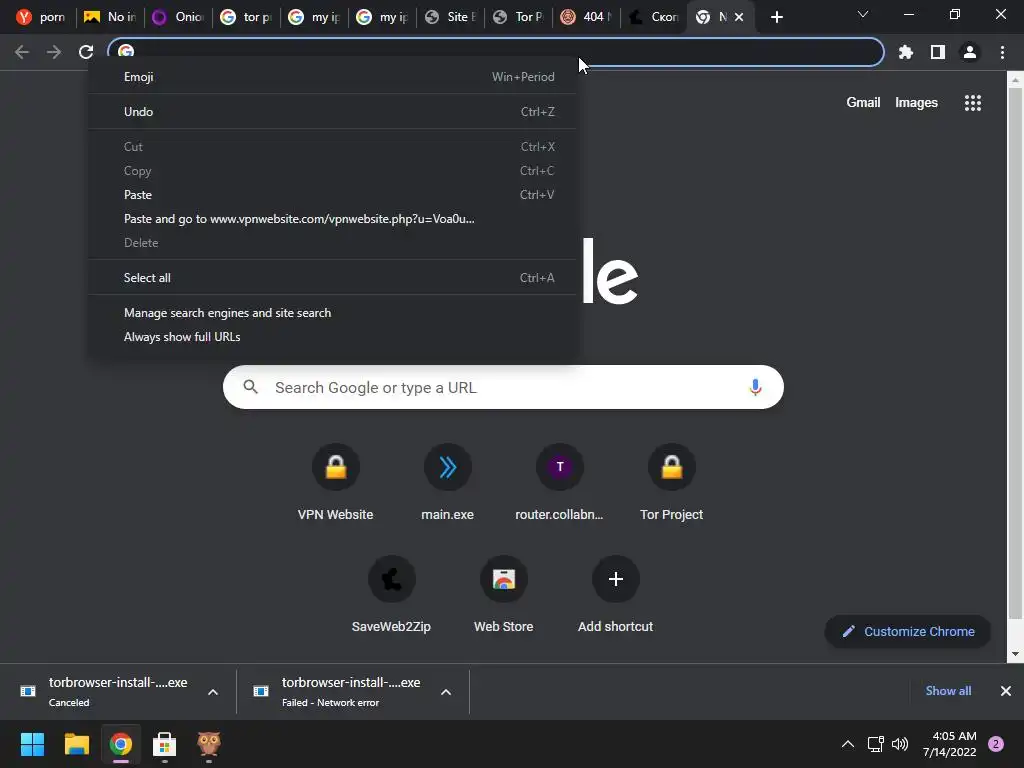Switch to the first 'porn' tab
Screen dimensions: 1024x768
pos(40,17)
